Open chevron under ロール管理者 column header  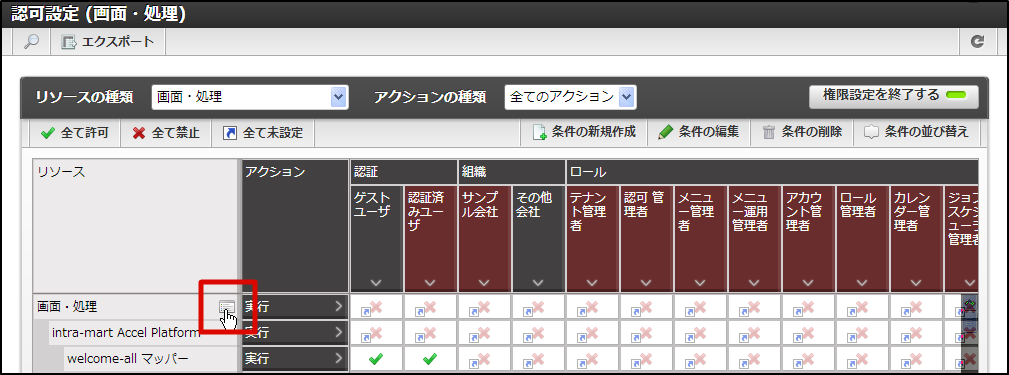(863, 282)
